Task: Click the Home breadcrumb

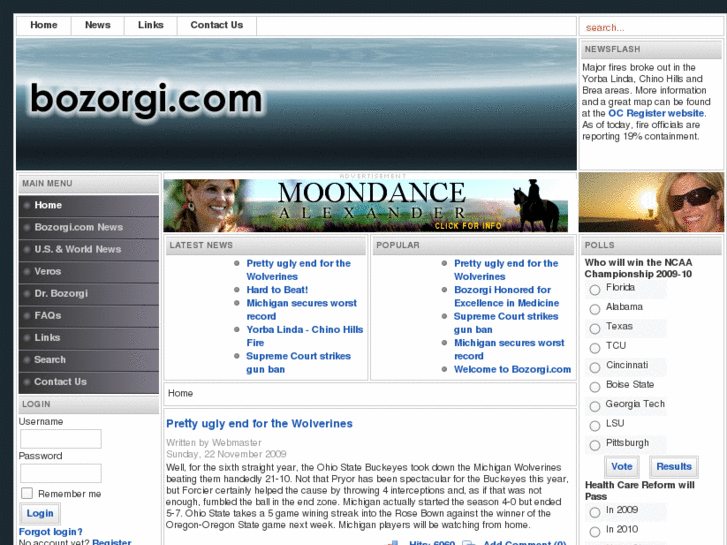Action: [180, 393]
